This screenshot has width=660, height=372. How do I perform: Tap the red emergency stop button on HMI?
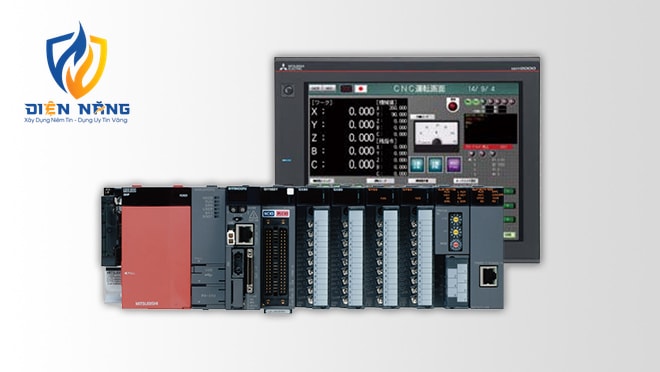pyautogui.click(x=453, y=105)
